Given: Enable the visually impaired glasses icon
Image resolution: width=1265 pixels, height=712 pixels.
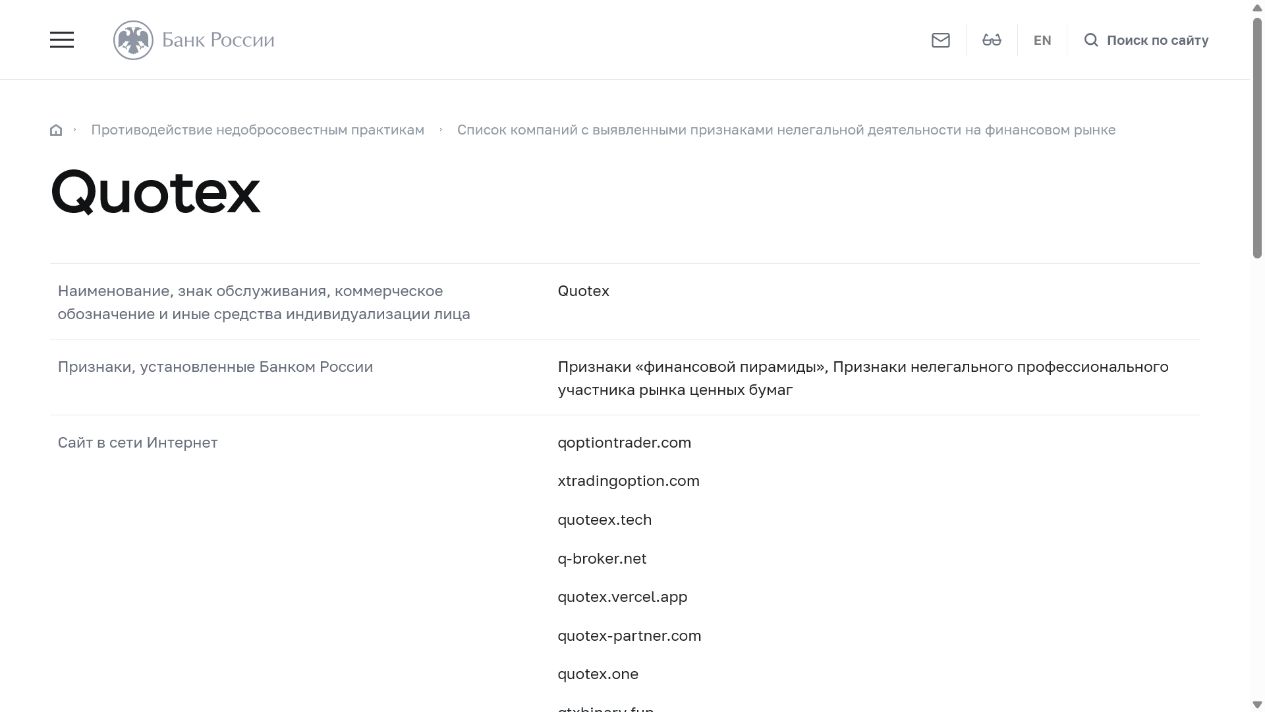Looking at the screenshot, I should click(x=992, y=40).
